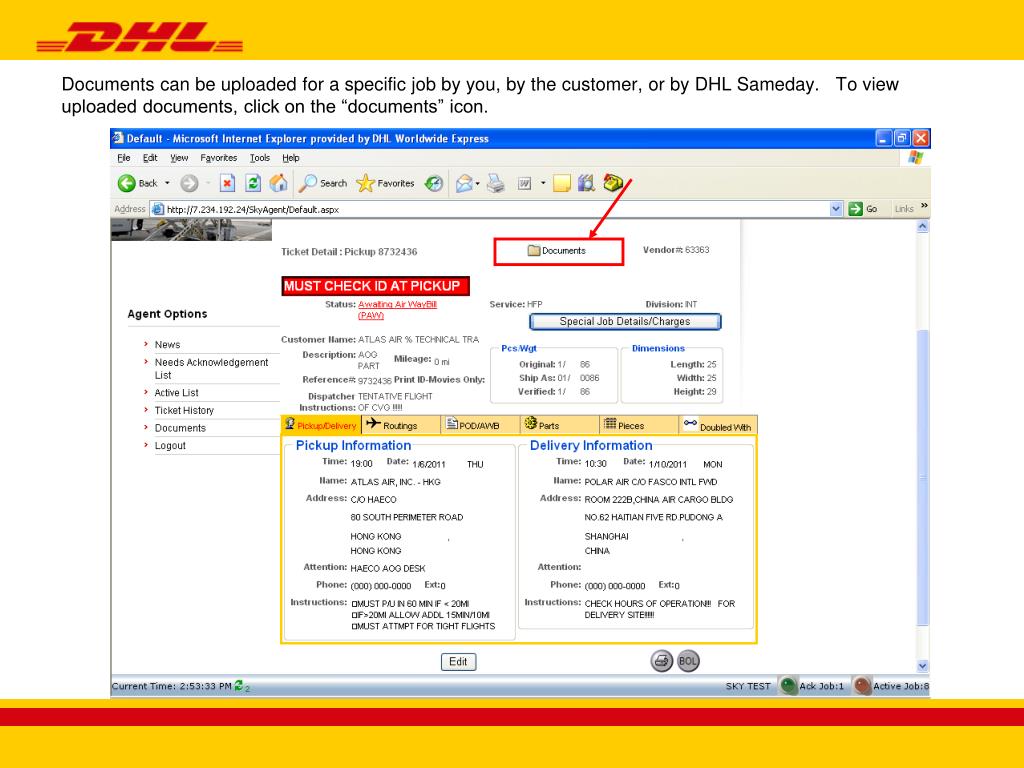Expand the Links toolbar chevron
The width and height of the screenshot is (1024, 768).
(x=924, y=206)
